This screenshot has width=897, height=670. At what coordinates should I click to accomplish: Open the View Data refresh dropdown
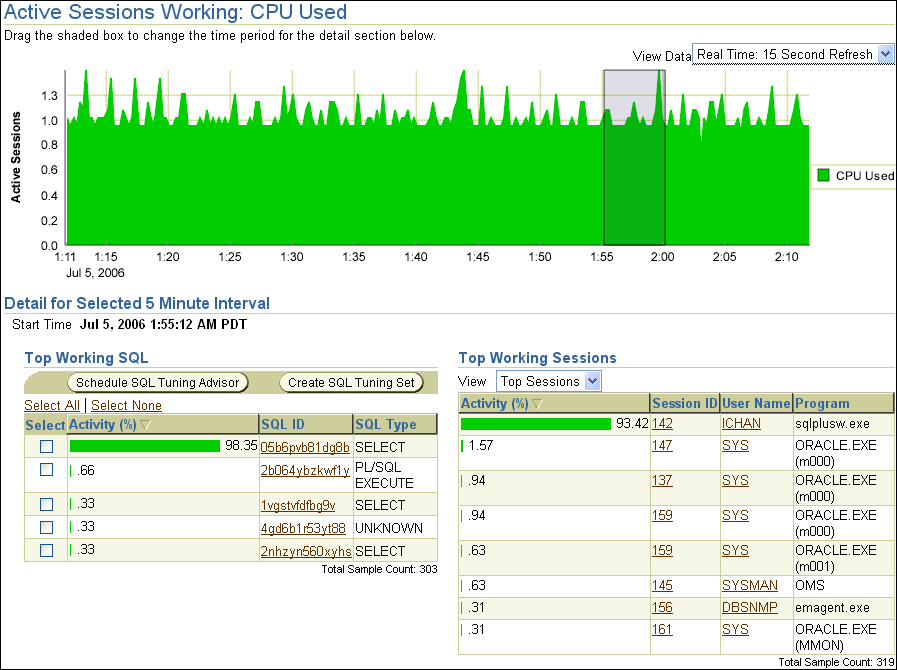(x=884, y=55)
